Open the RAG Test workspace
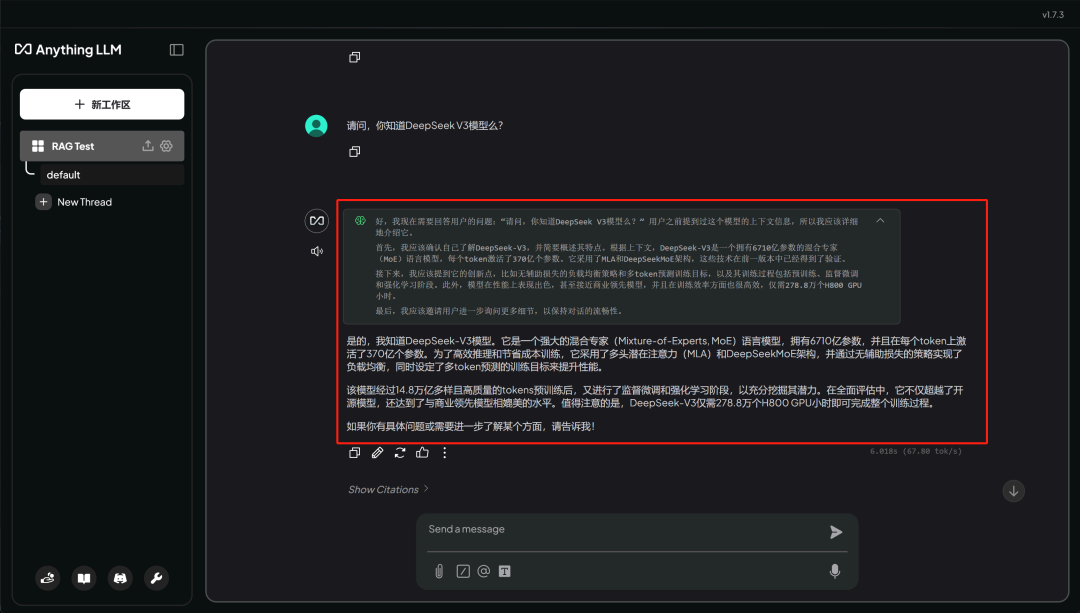Screen dimensions: 1080x613 point(102,146)
